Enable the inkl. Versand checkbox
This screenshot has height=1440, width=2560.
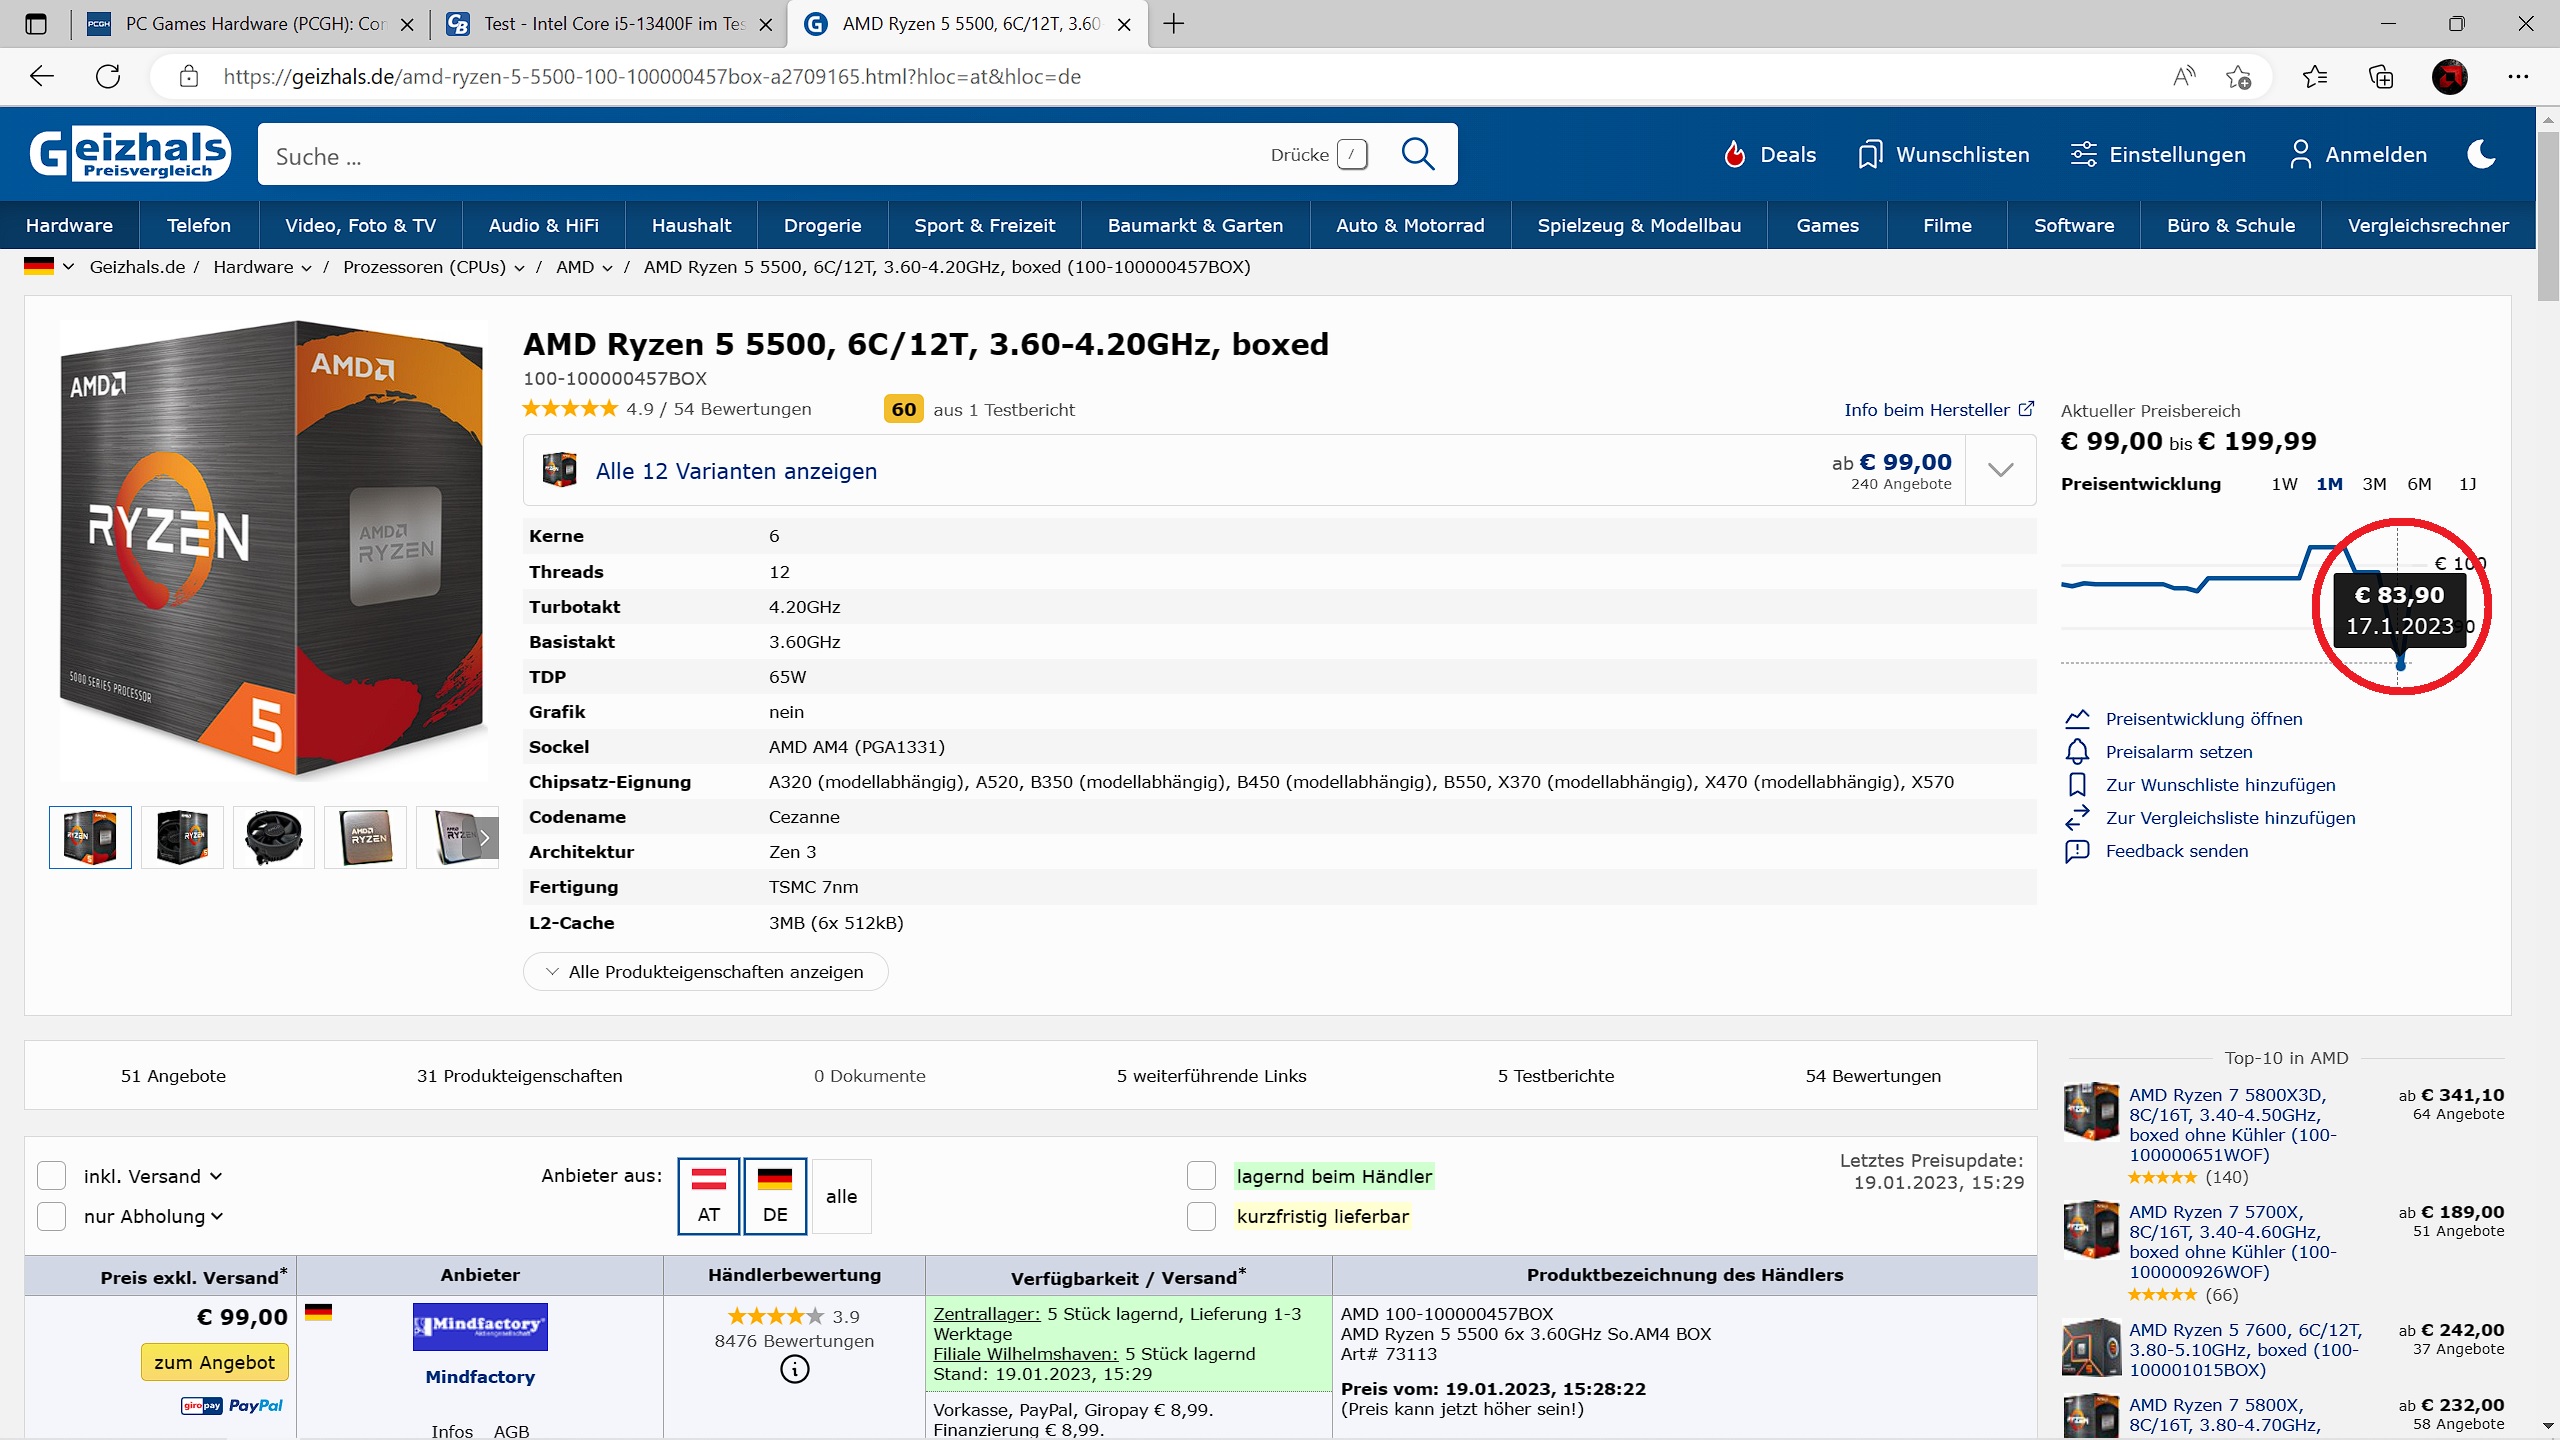(x=52, y=1176)
